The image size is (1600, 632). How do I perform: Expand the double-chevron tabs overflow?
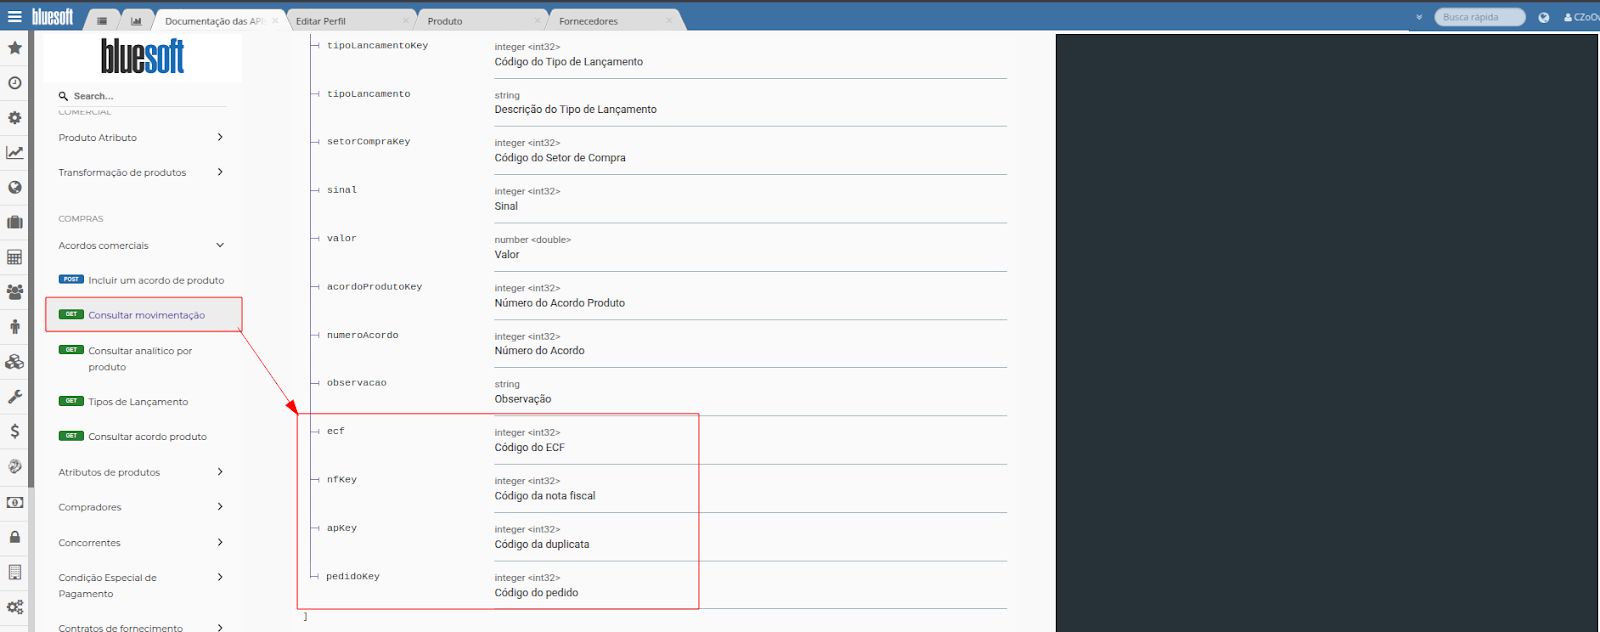[x=1419, y=17]
